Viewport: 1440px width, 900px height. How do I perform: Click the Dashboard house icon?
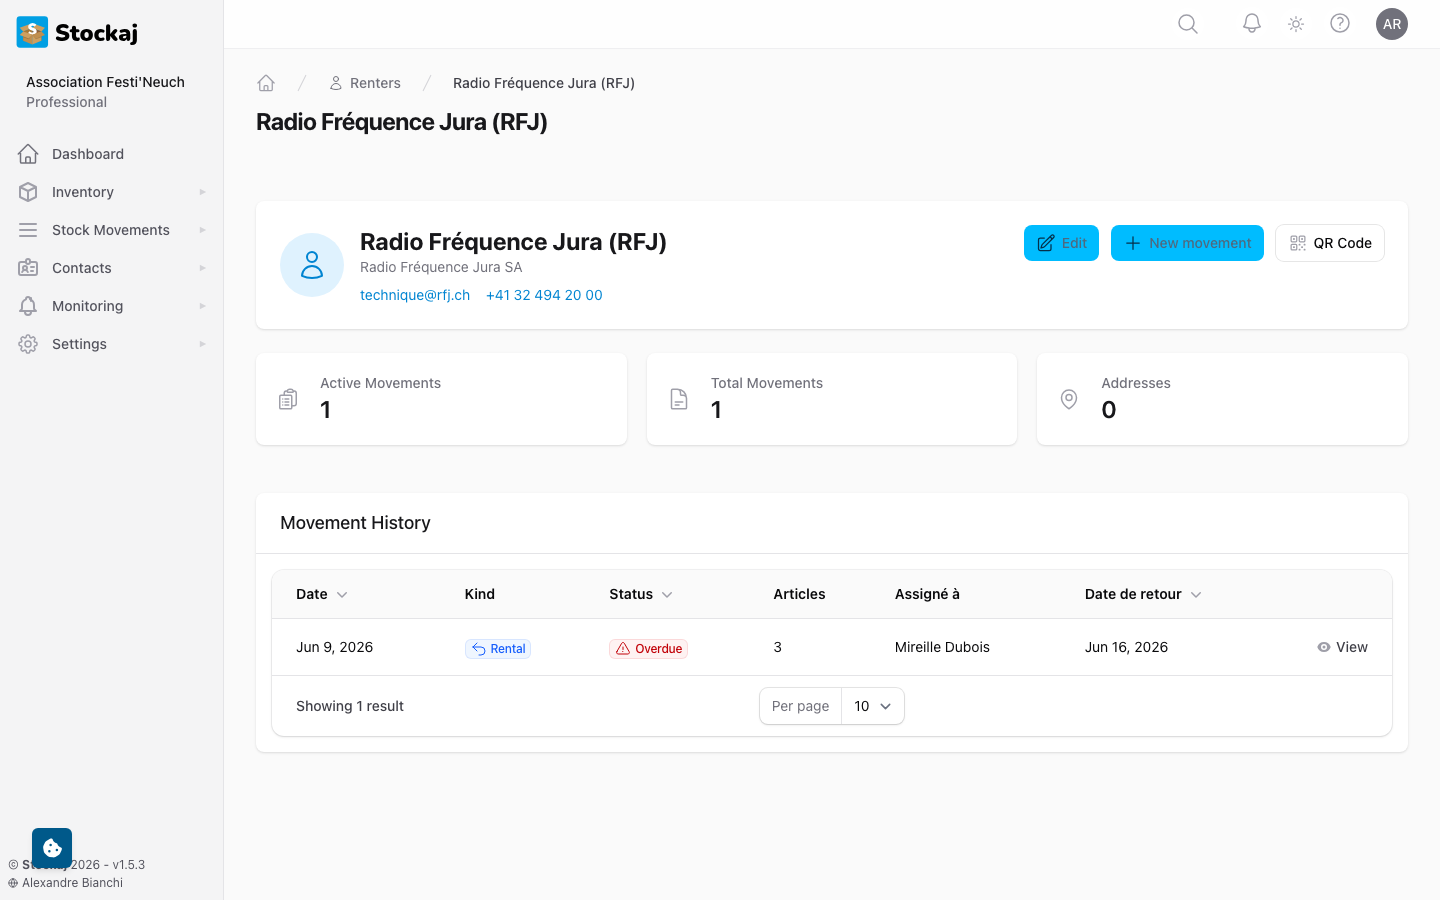pos(28,154)
